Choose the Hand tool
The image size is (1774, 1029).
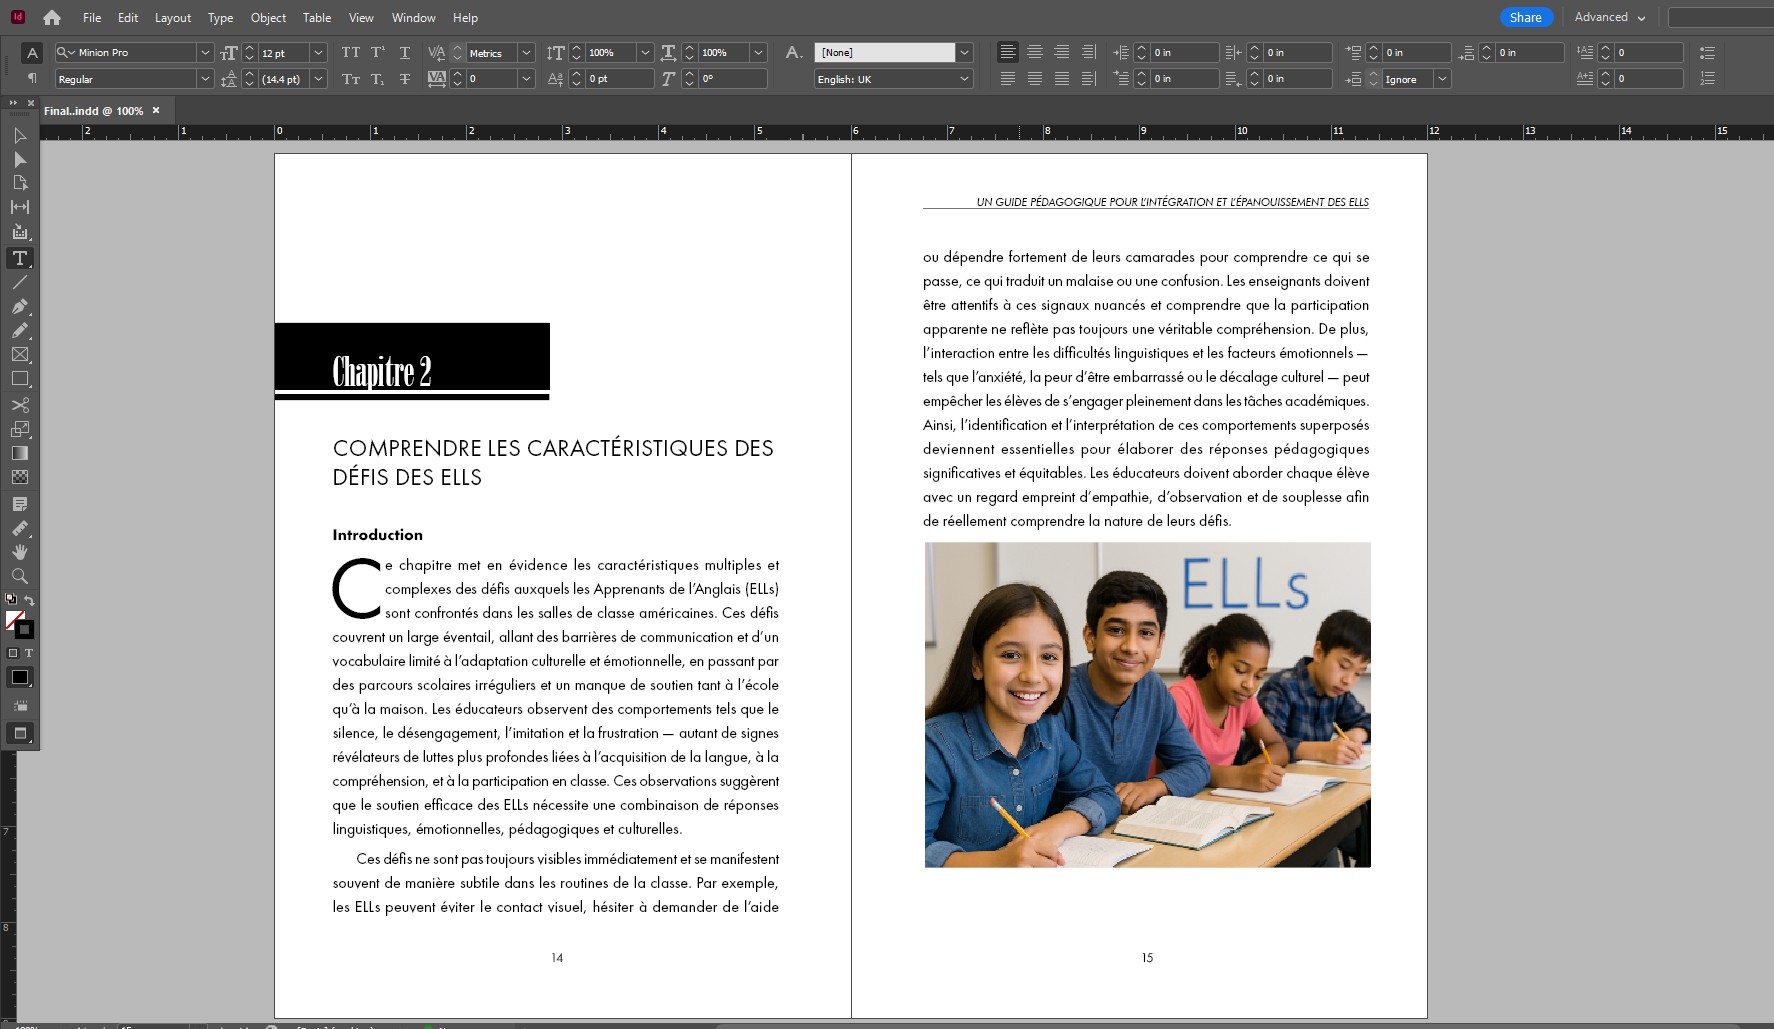click(20, 552)
